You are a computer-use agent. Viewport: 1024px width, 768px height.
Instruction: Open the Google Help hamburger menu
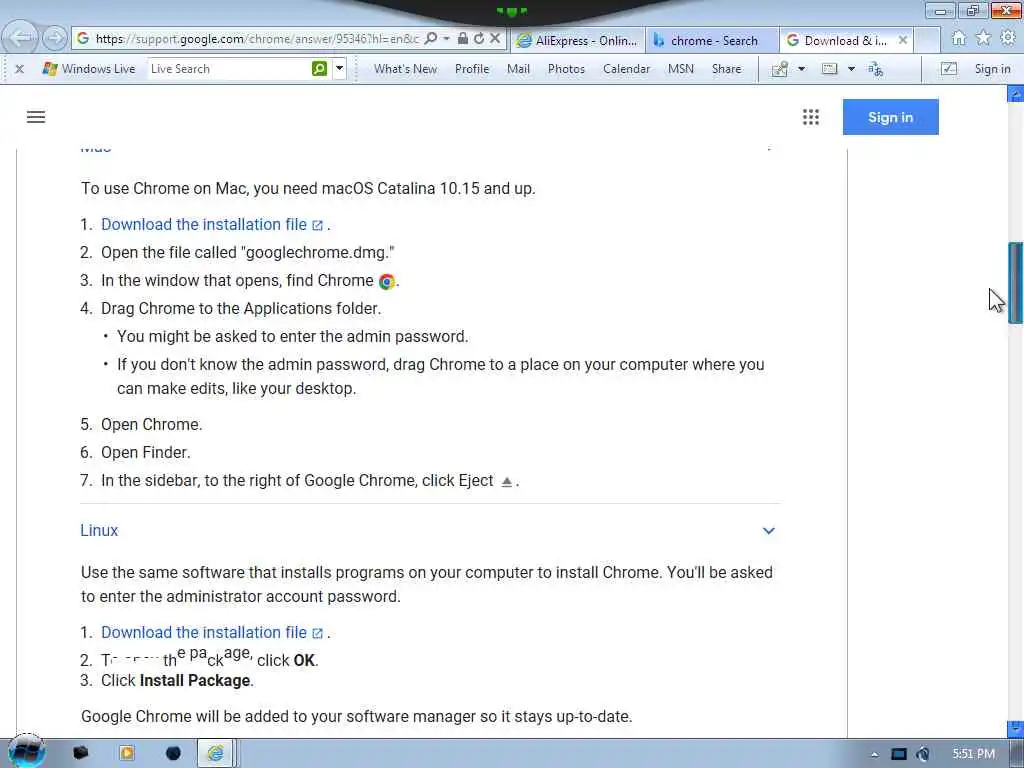pos(36,117)
